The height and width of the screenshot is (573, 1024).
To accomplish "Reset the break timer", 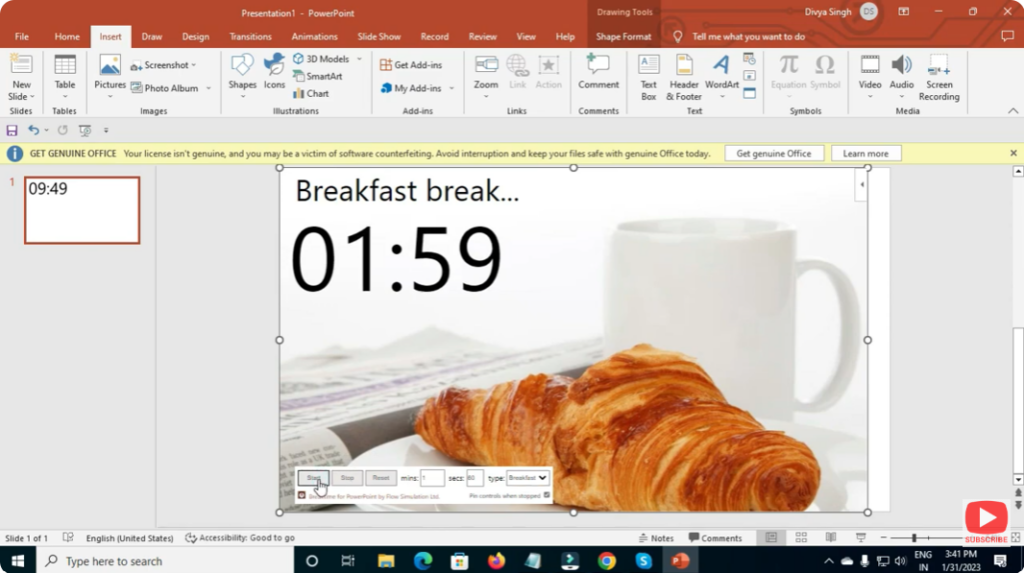I will pos(381,478).
